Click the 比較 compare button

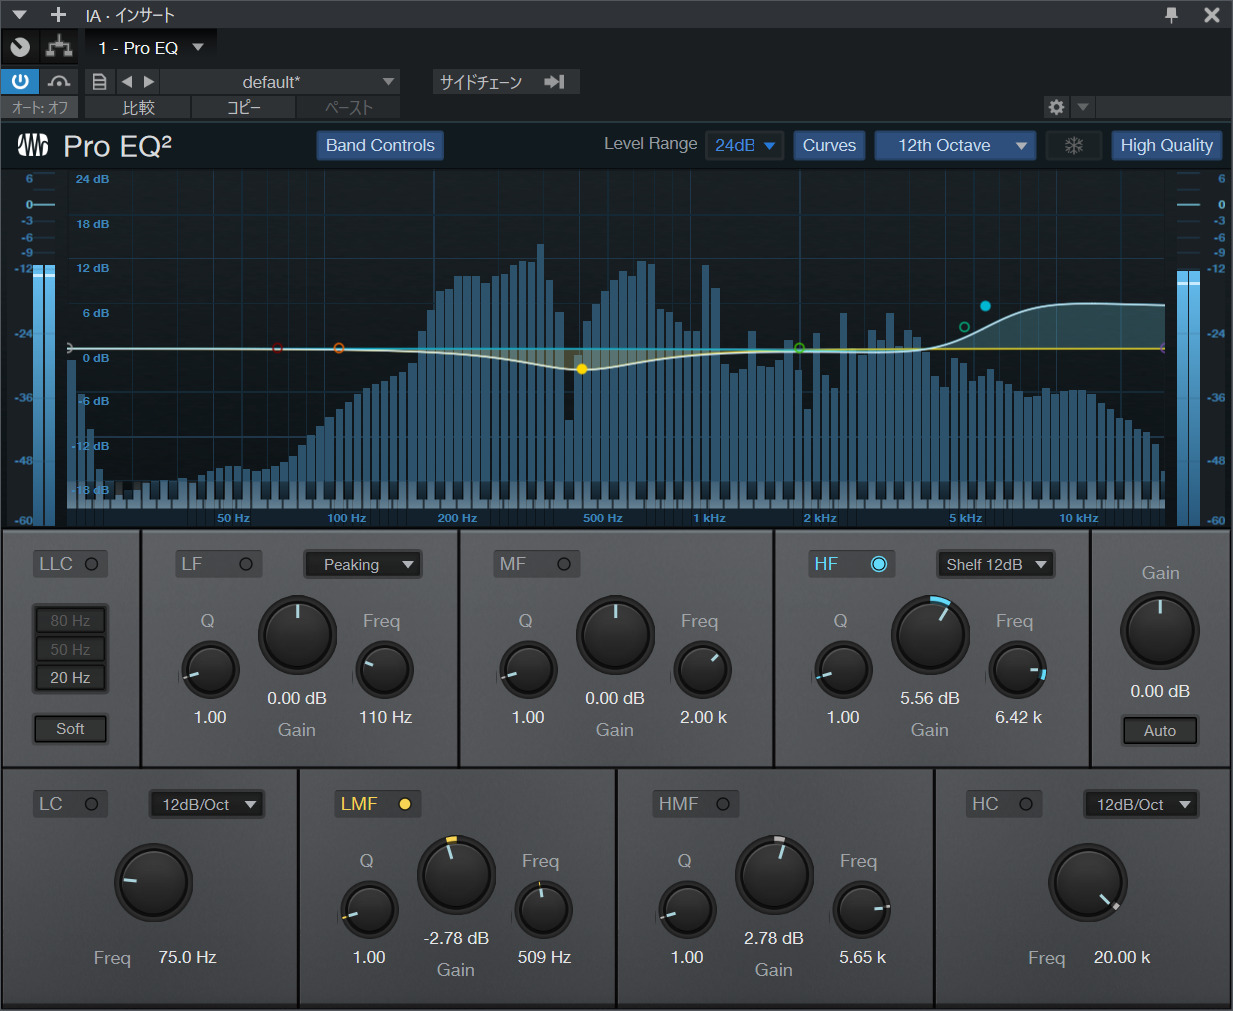pyautogui.click(x=138, y=108)
